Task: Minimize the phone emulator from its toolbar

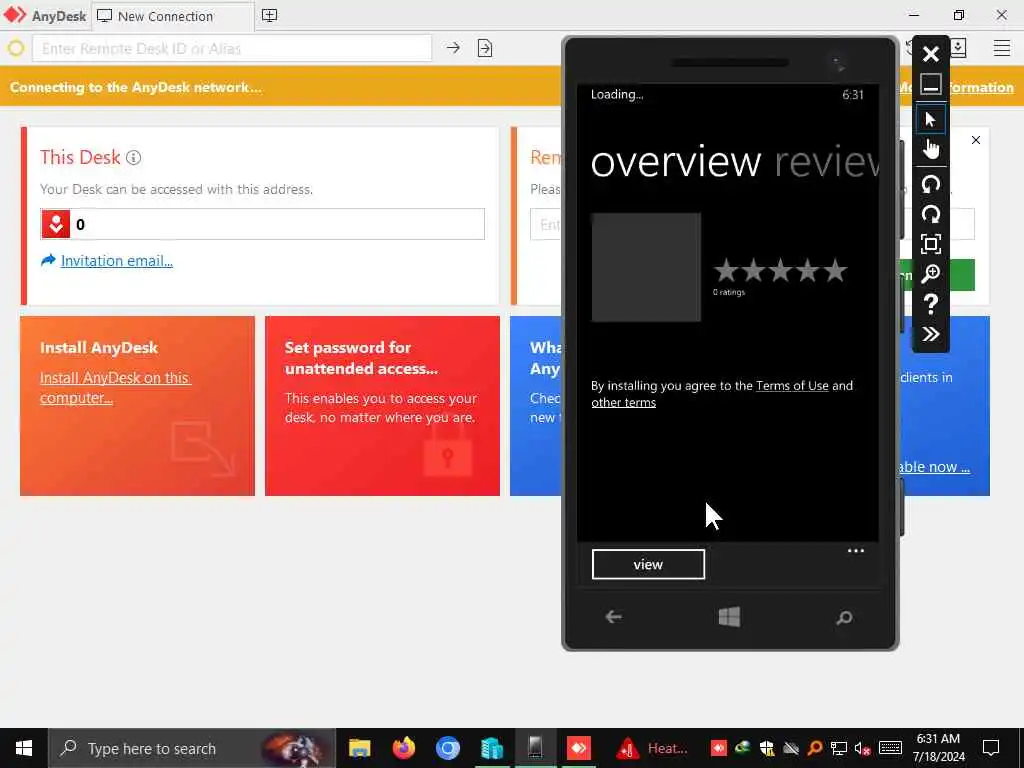Action: [931, 84]
